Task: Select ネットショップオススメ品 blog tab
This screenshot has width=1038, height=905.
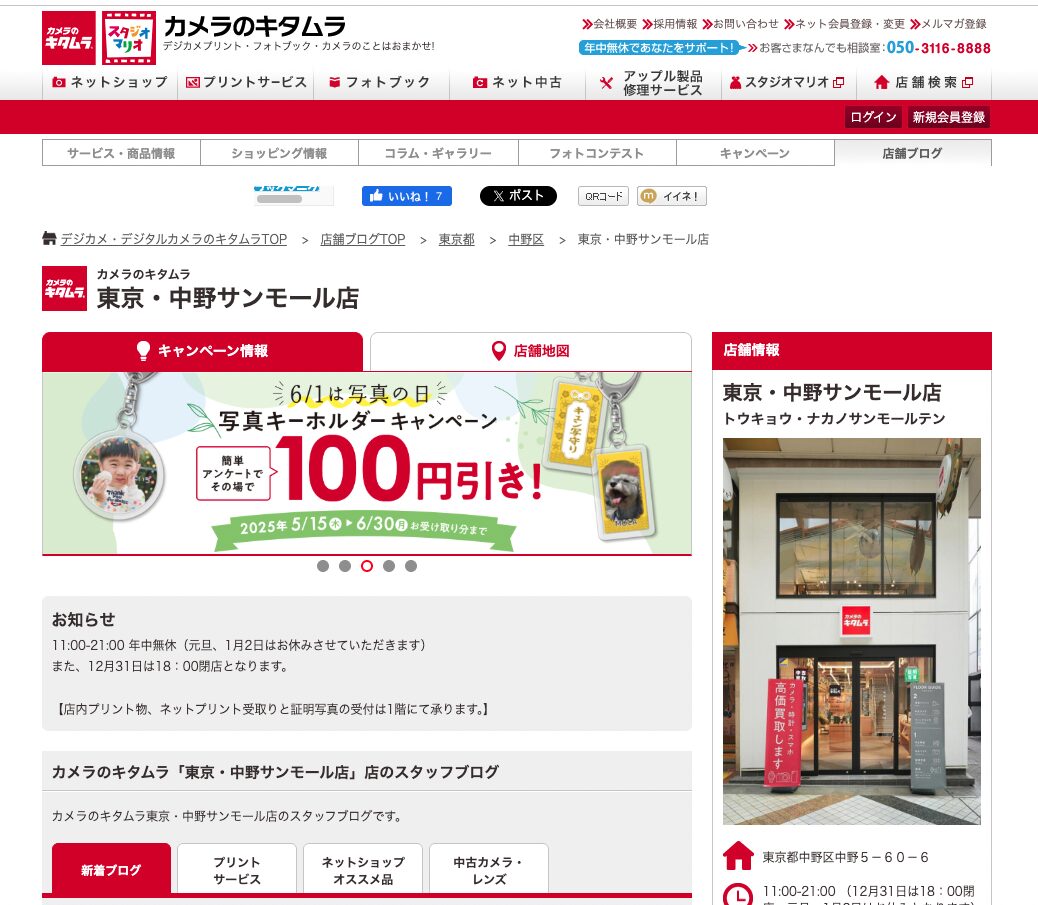Action: point(363,870)
